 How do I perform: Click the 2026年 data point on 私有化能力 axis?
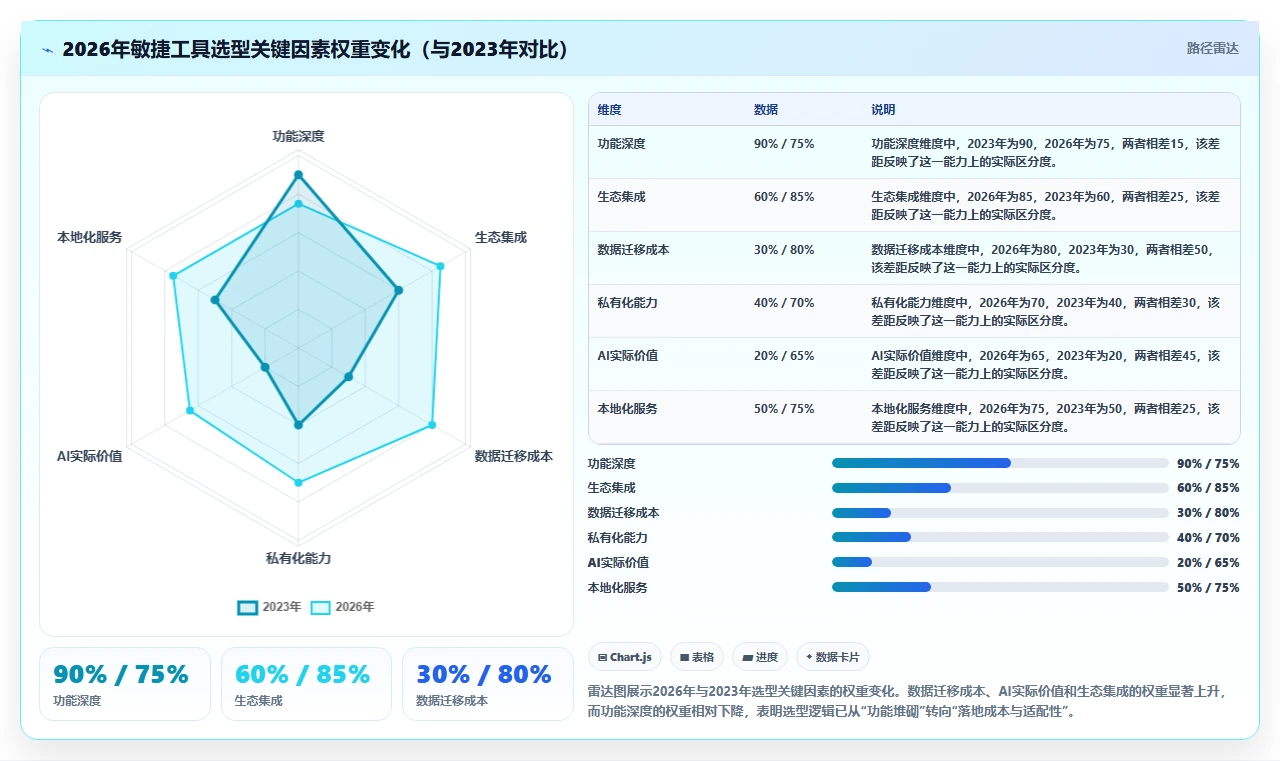tap(298, 482)
